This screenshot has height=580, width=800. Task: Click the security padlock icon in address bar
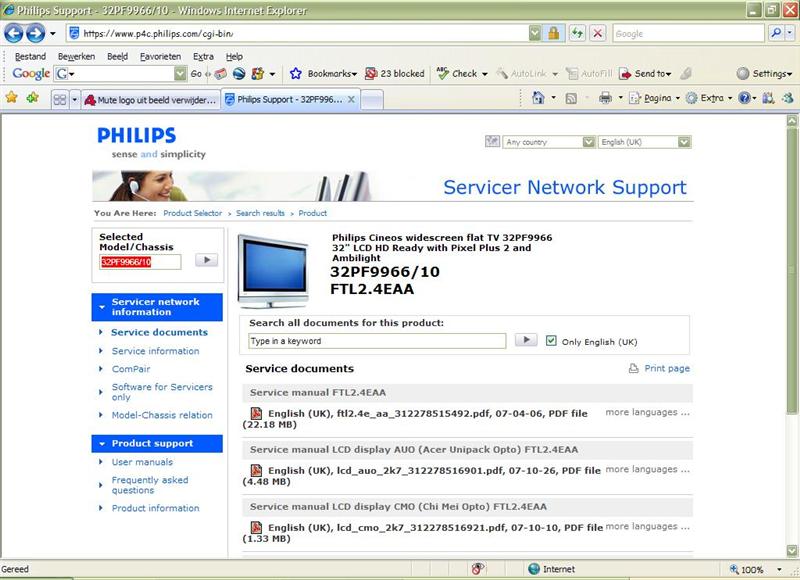(x=553, y=34)
